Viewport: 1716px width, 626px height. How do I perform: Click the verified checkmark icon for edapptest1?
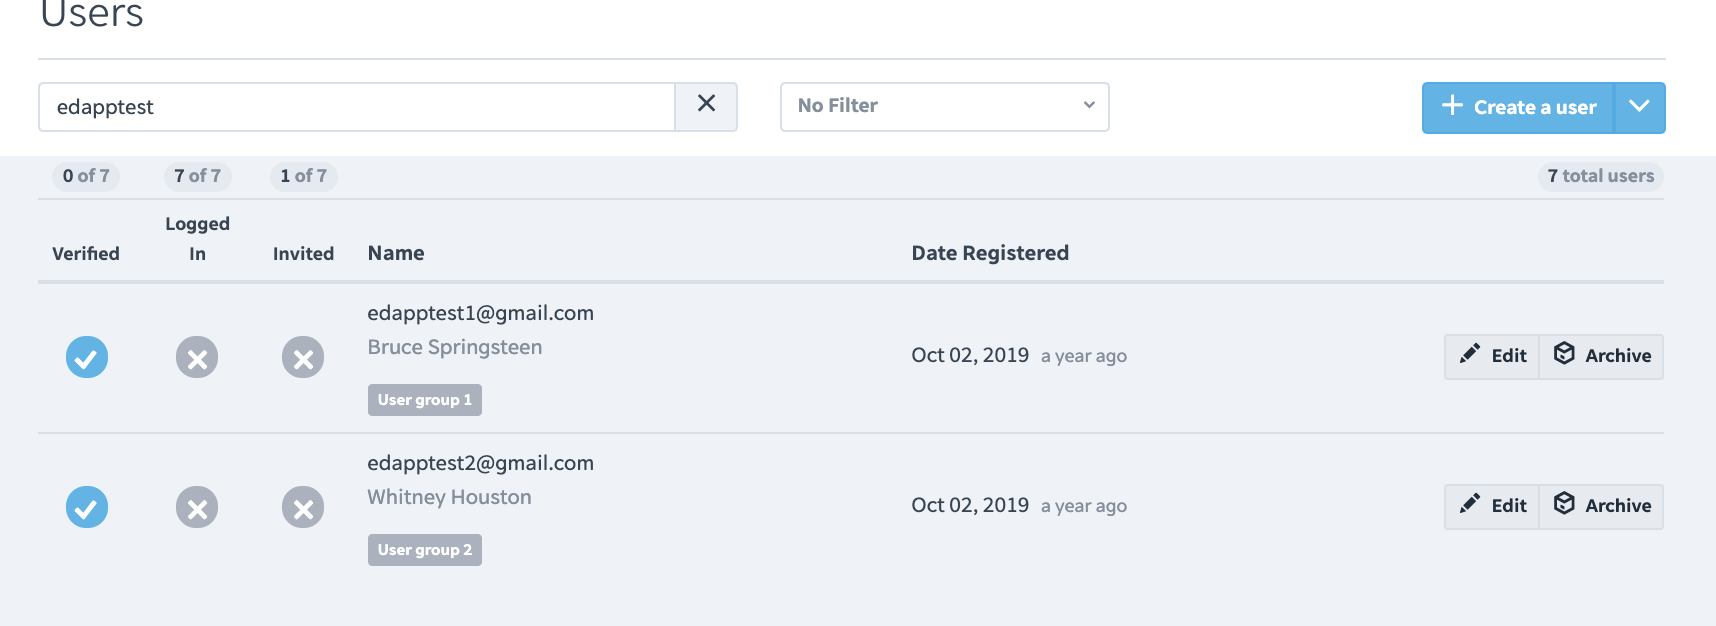point(87,357)
